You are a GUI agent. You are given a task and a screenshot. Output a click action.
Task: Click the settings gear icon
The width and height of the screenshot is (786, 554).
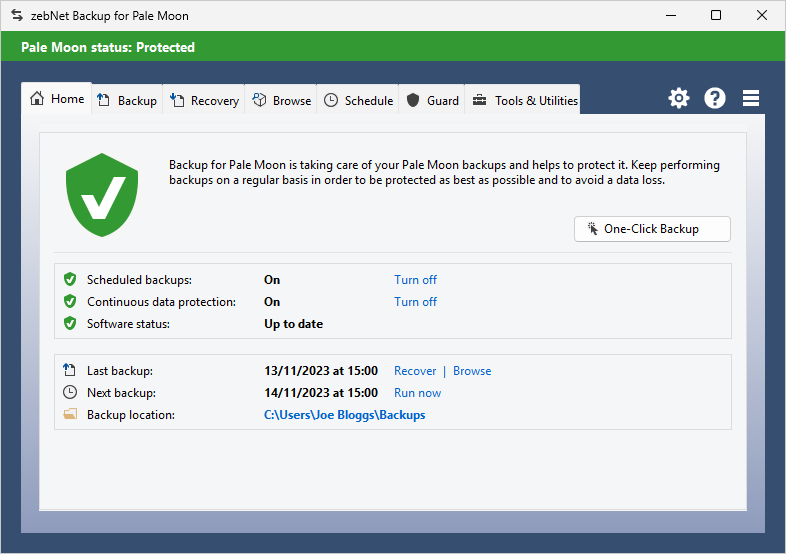coord(679,98)
